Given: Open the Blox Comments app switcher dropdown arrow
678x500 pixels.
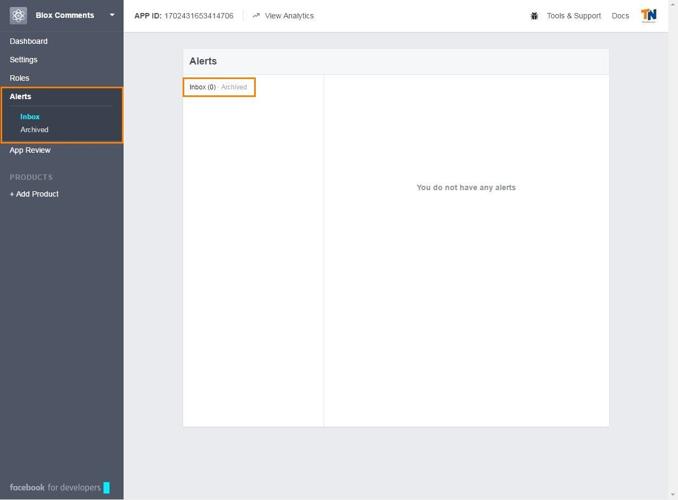Looking at the screenshot, I should pyautogui.click(x=112, y=16).
